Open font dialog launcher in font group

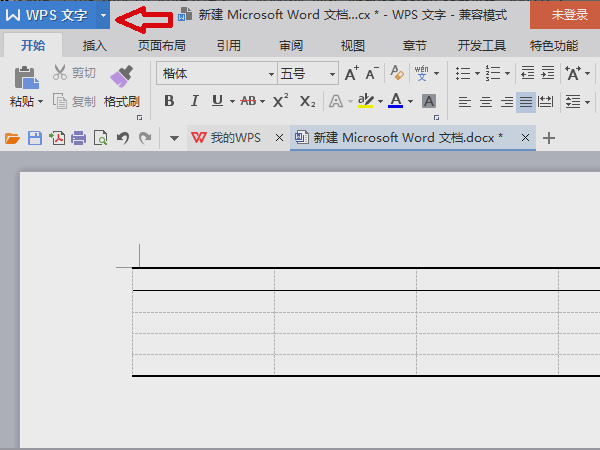(x=437, y=117)
